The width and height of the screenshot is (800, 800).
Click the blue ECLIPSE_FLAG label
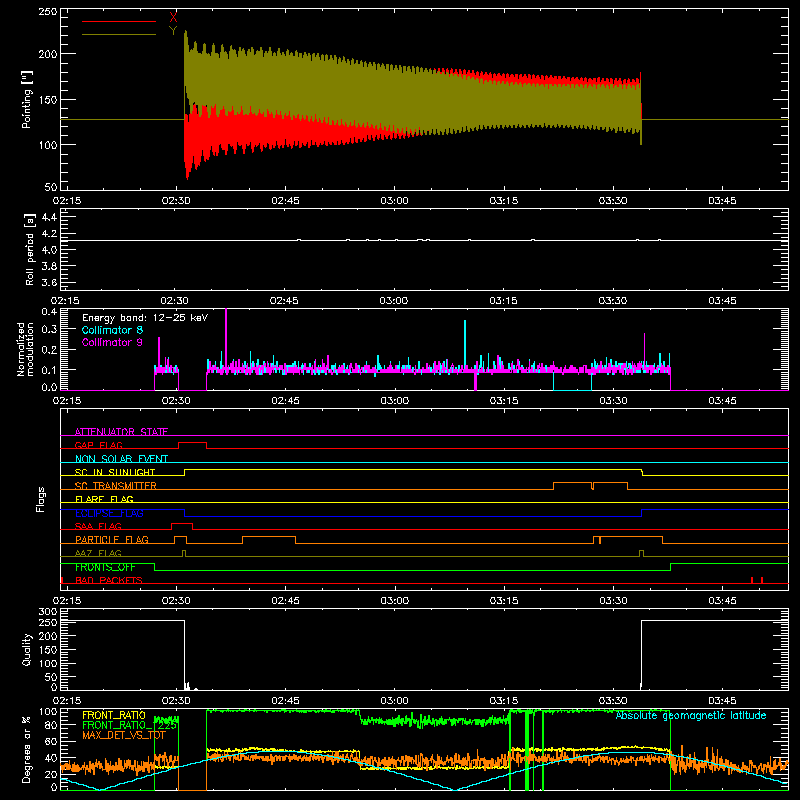pyautogui.click(x=109, y=513)
